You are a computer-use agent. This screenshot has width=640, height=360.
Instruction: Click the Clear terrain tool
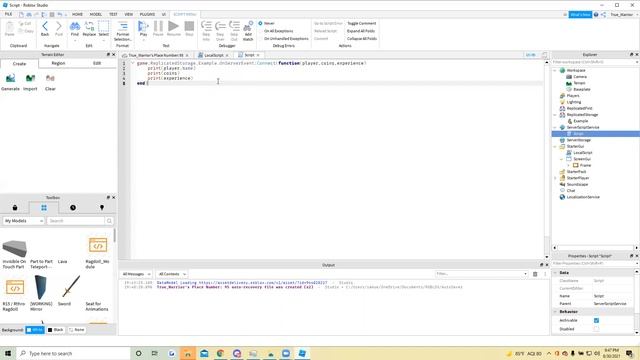50,82
